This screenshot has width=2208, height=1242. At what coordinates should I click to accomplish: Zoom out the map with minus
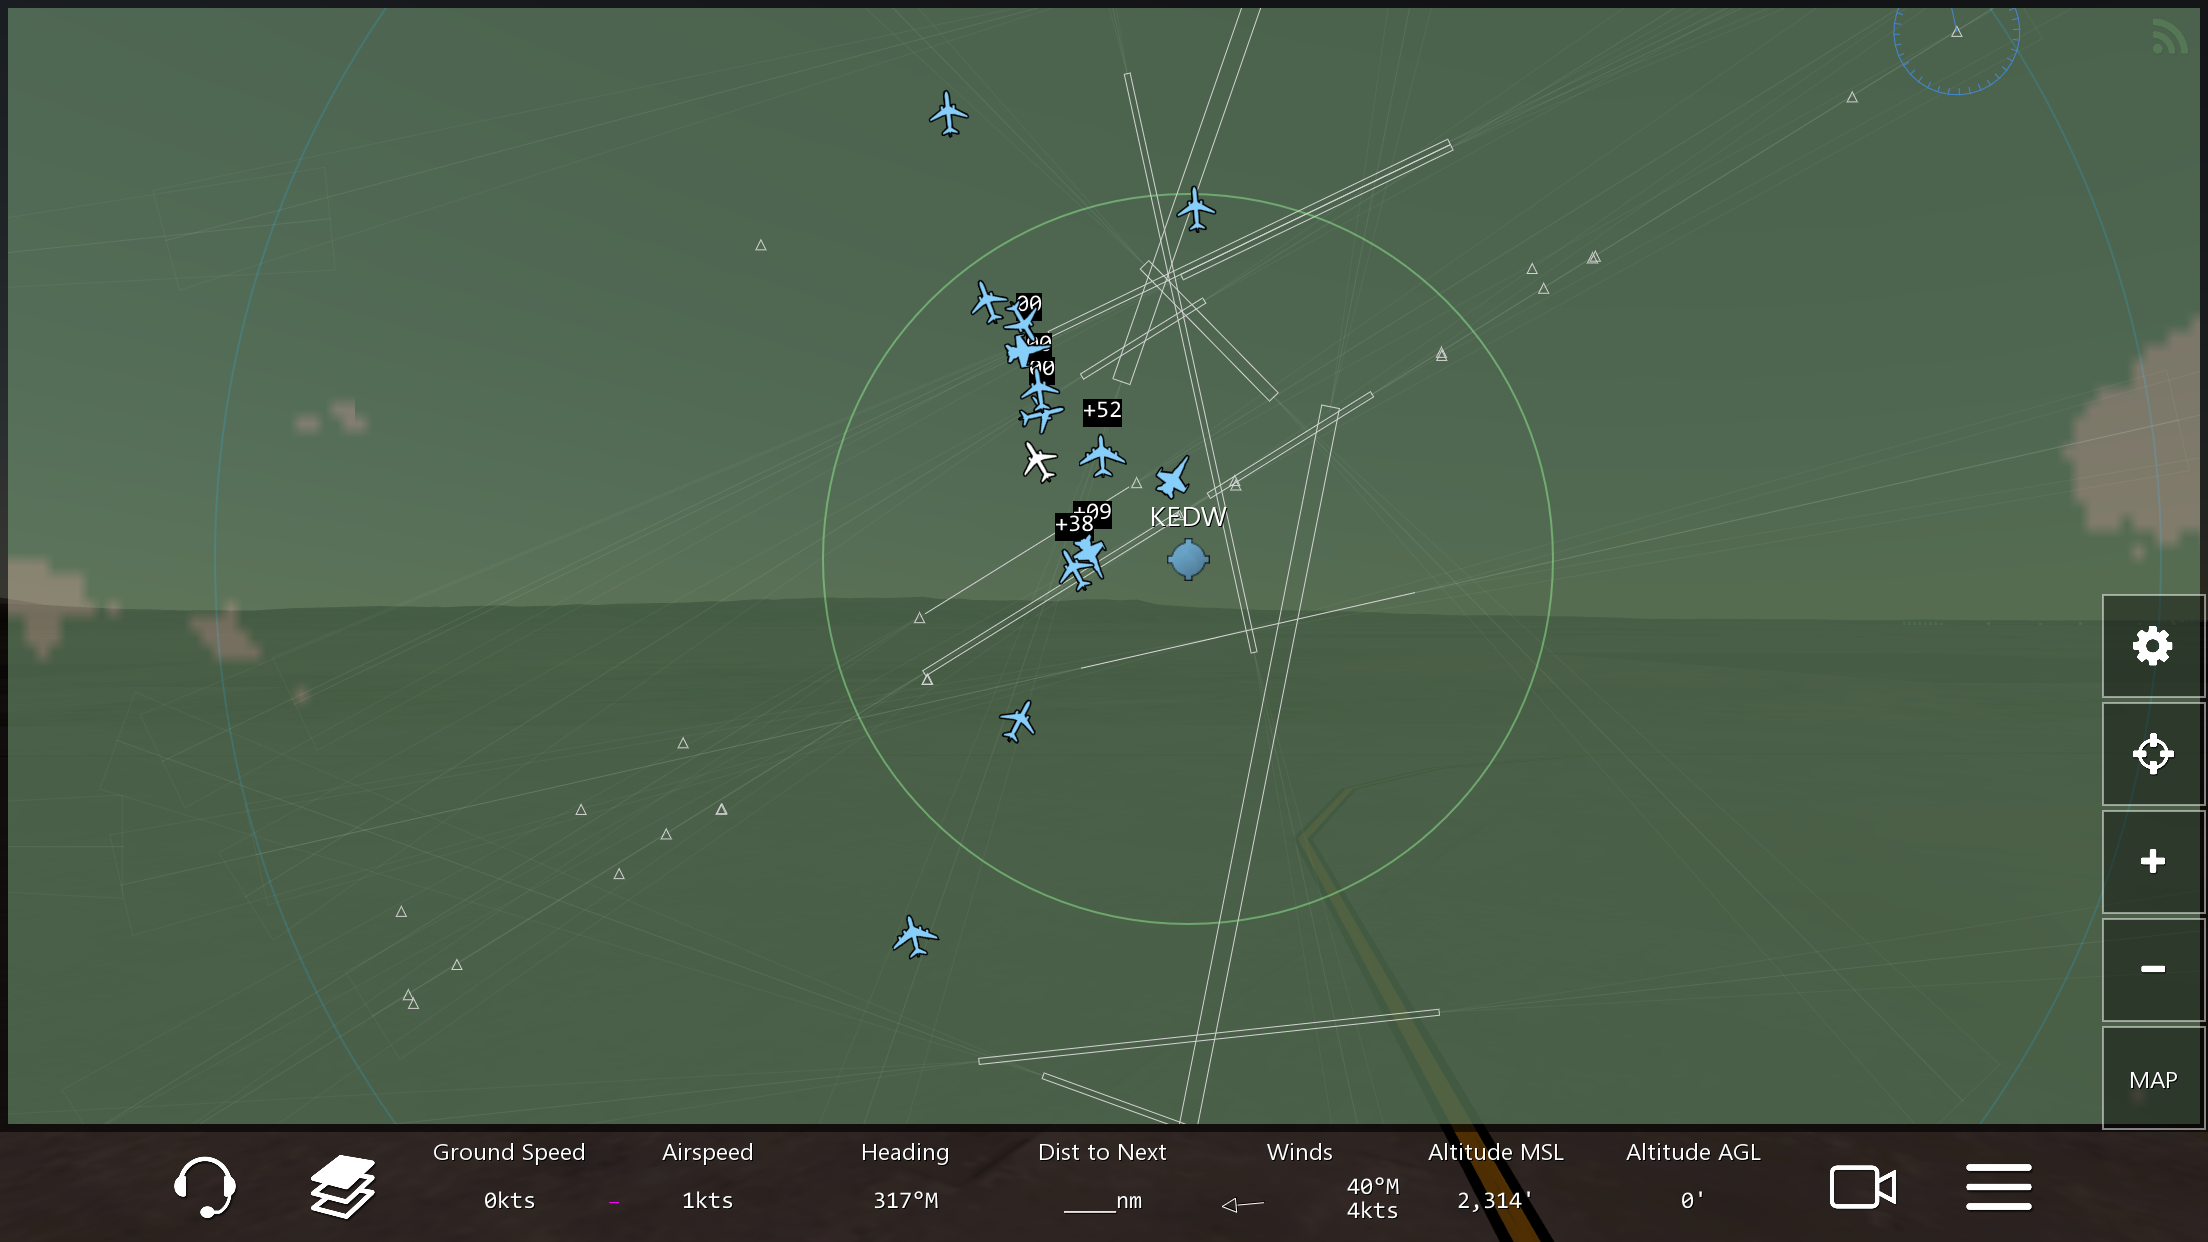point(2152,969)
